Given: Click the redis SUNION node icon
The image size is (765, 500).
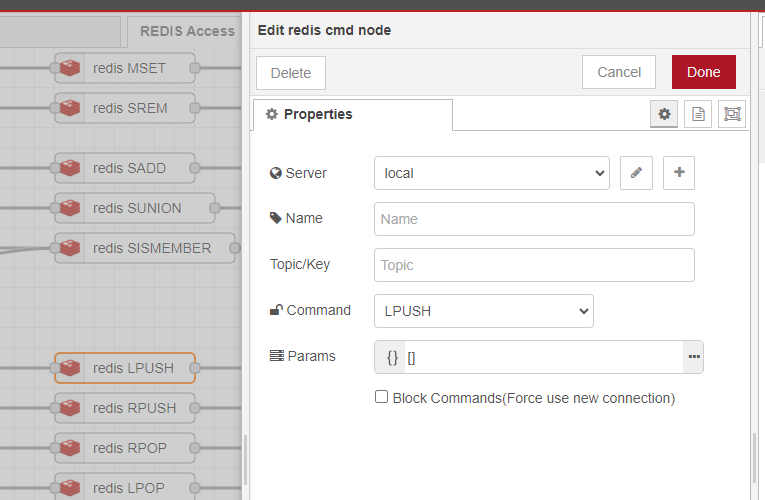Looking at the screenshot, I should [70, 208].
